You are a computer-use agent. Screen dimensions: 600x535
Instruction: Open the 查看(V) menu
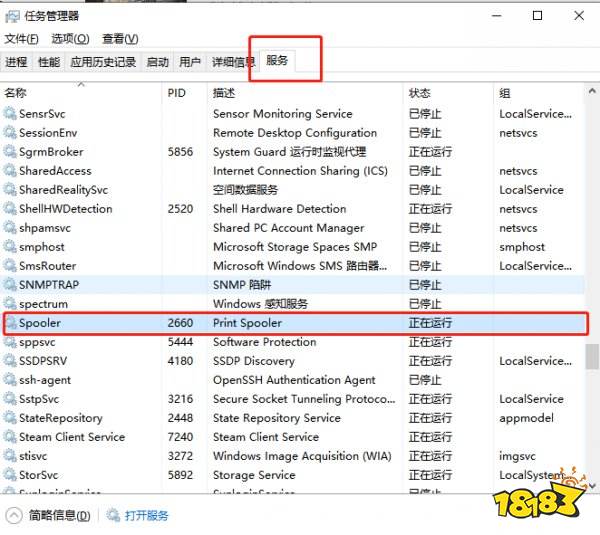(120, 39)
